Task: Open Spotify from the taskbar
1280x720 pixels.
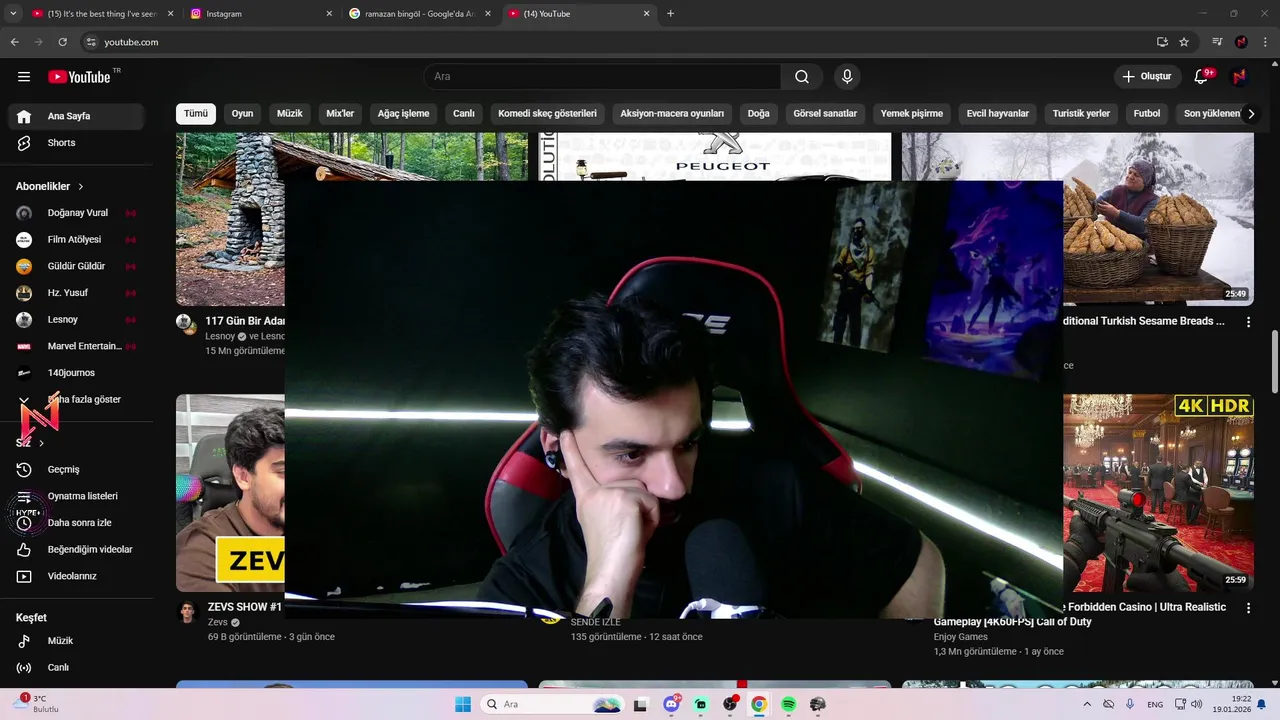Action: click(788, 705)
